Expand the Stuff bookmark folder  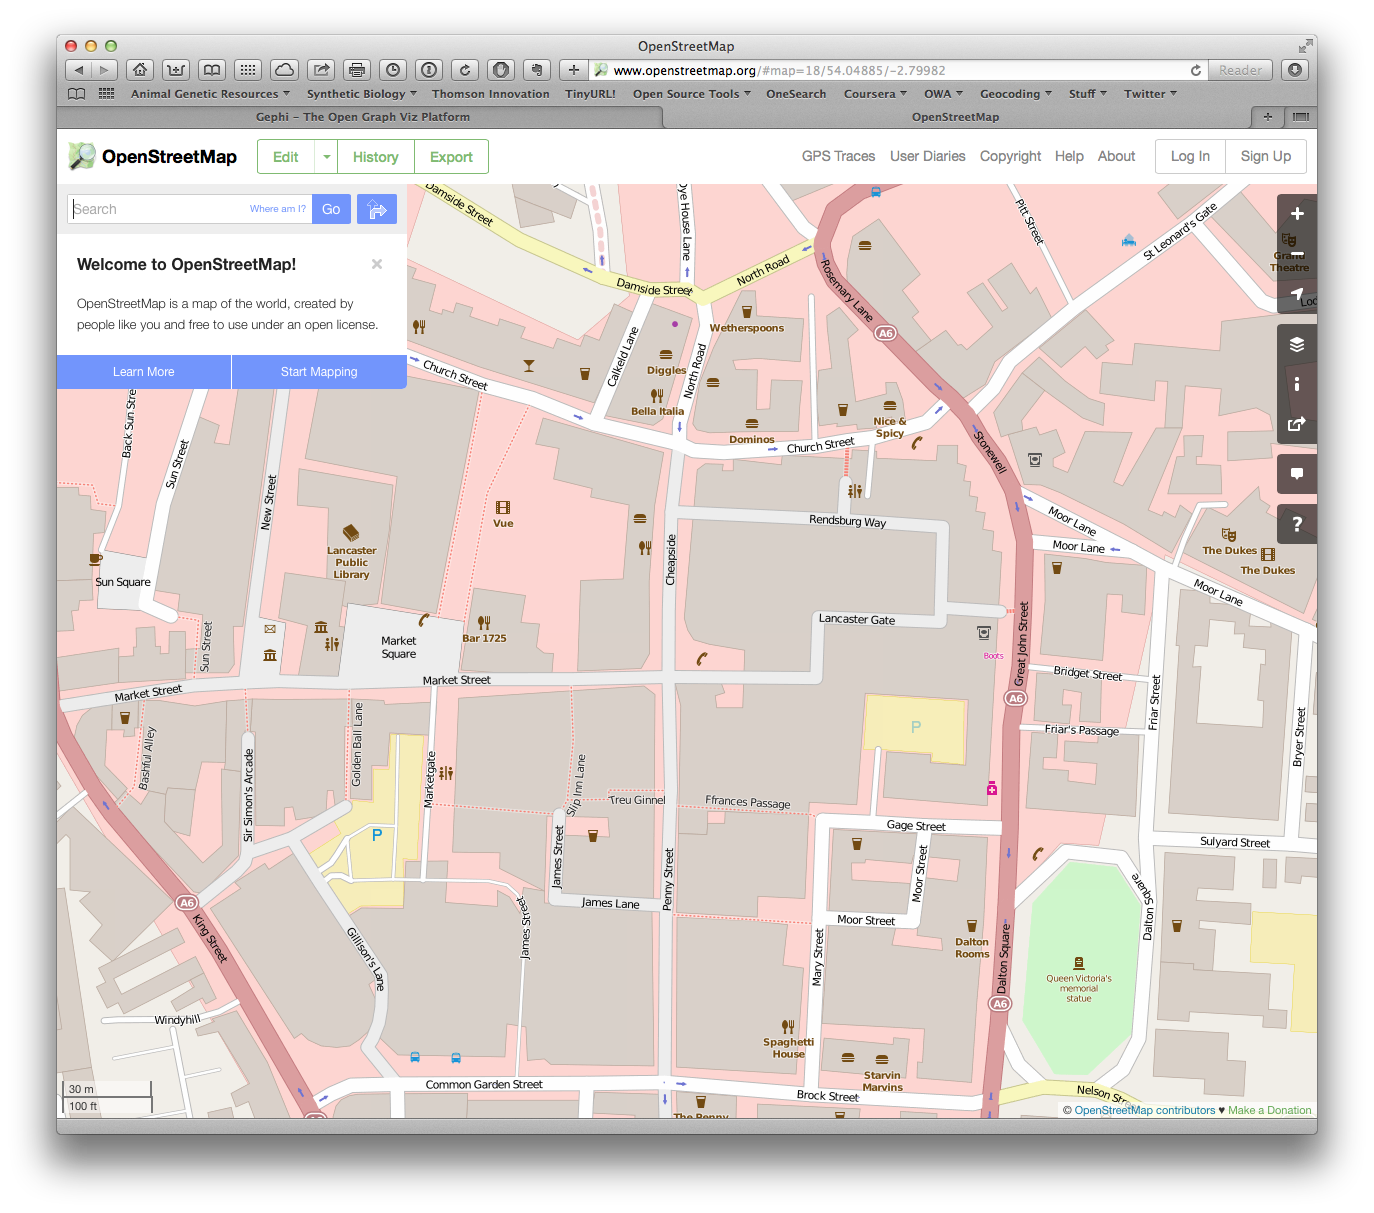(x=1087, y=94)
